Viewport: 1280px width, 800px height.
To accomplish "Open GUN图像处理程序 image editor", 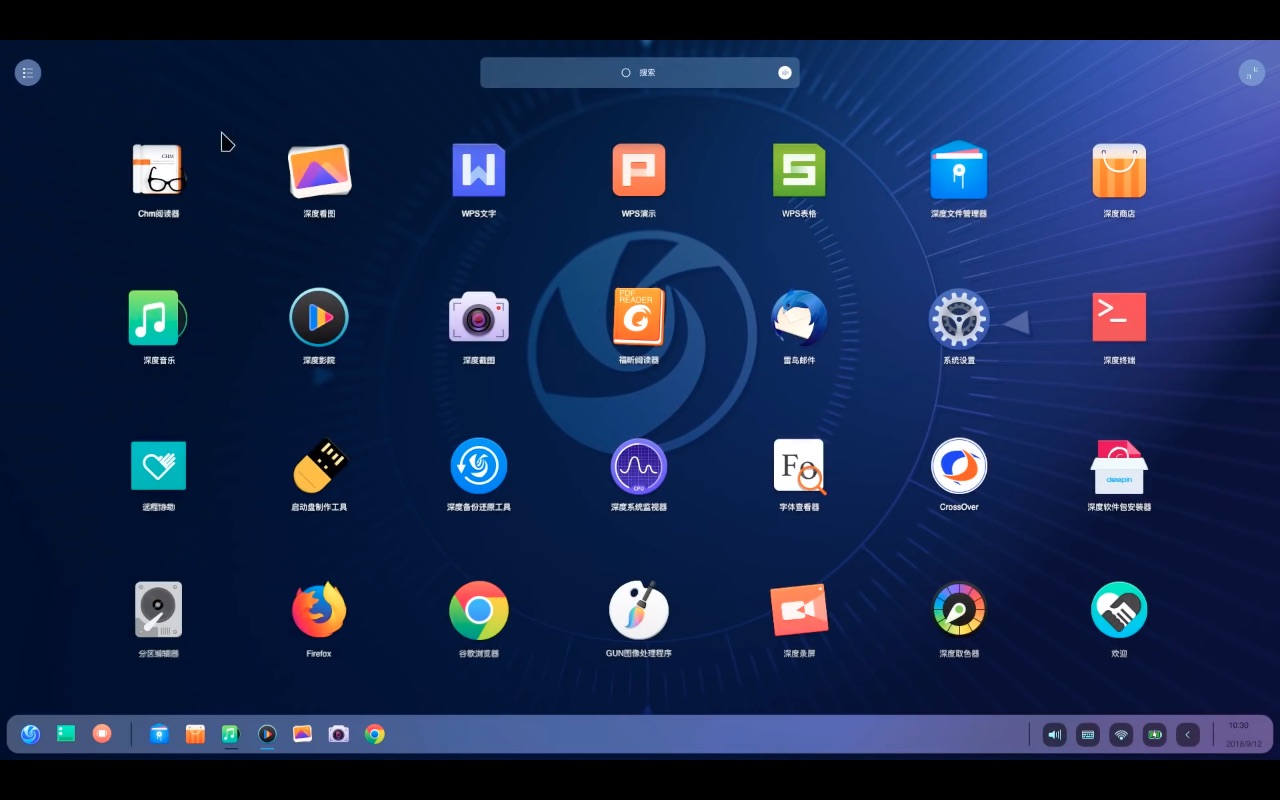I will 639,610.
